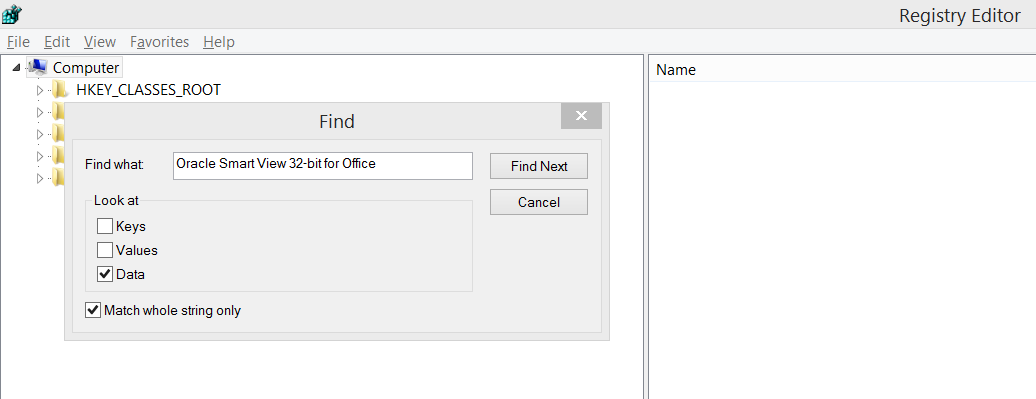
Task: Select the HKEY_CLASSES_ROOT tree item
Action: pyautogui.click(x=148, y=90)
